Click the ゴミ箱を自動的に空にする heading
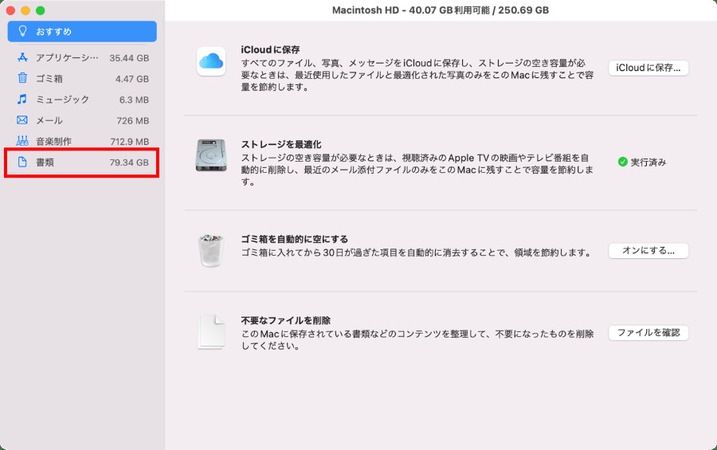This screenshot has width=717, height=450. [294, 239]
